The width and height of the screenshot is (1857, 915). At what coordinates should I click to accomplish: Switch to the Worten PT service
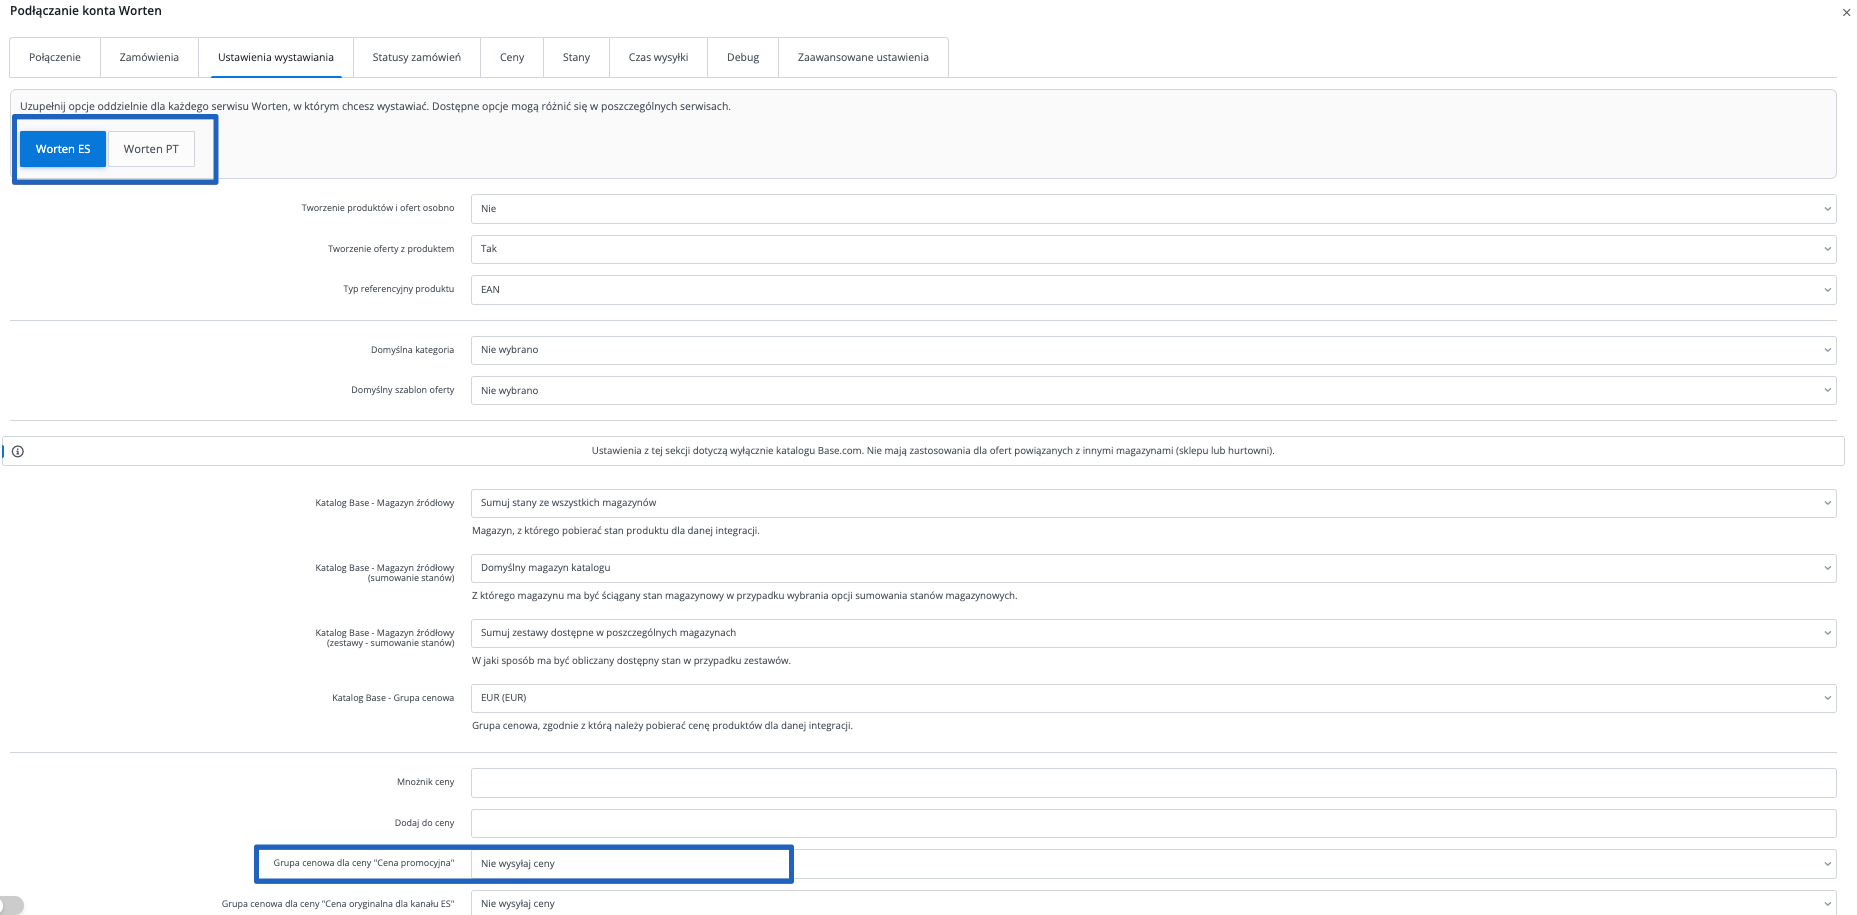[151, 149]
